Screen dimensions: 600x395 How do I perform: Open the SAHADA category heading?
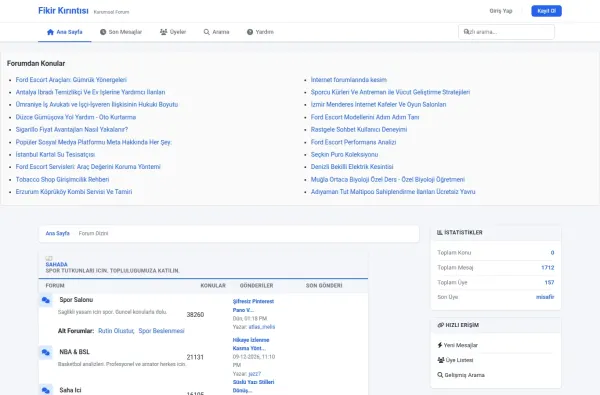(57, 264)
